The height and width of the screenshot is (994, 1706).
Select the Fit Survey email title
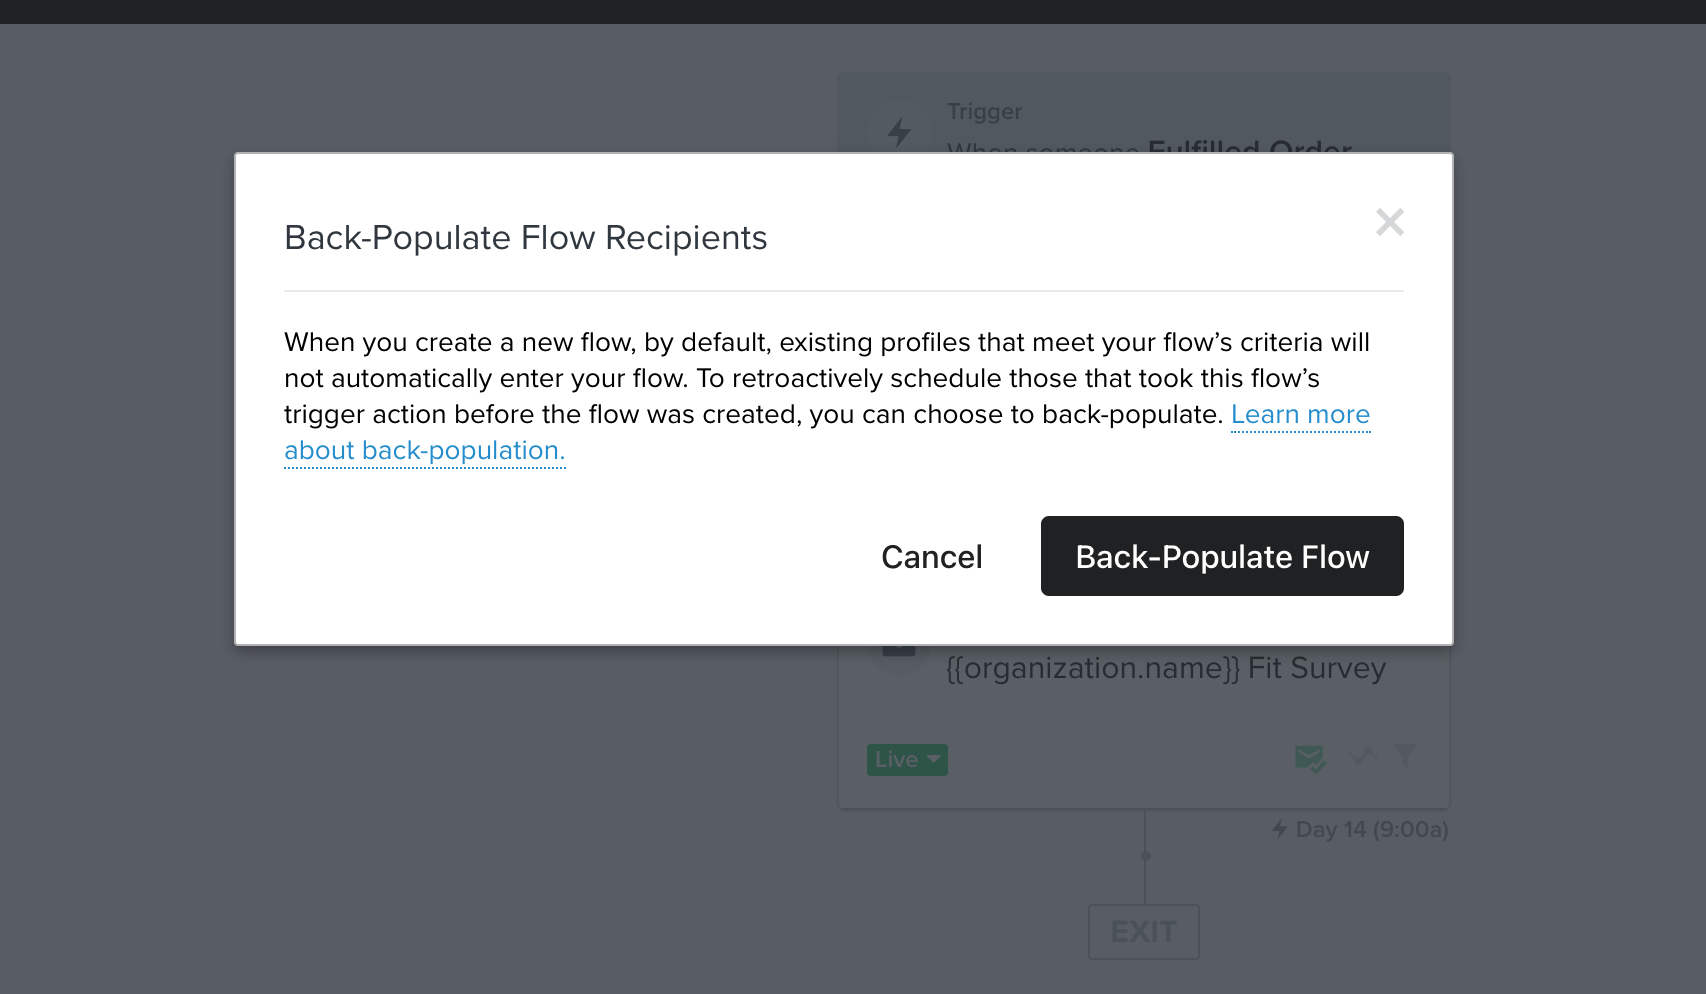coord(1166,668)
